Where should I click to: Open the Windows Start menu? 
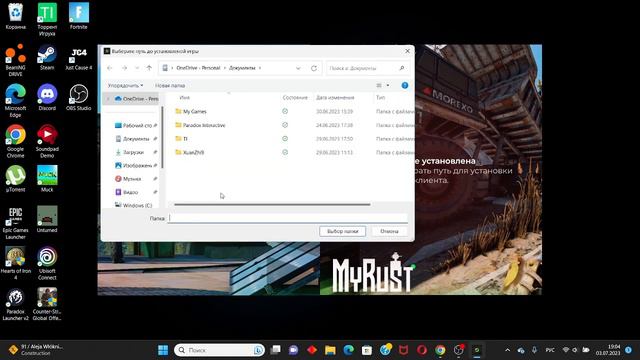pos(163,350)
